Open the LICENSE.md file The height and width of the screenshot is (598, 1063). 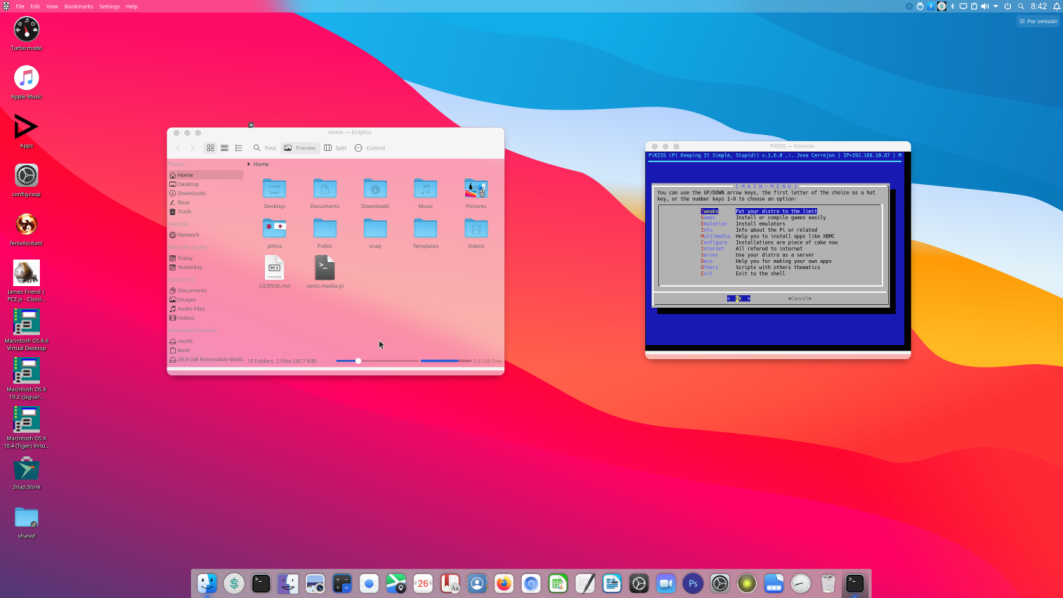click(x=274, y=269)
